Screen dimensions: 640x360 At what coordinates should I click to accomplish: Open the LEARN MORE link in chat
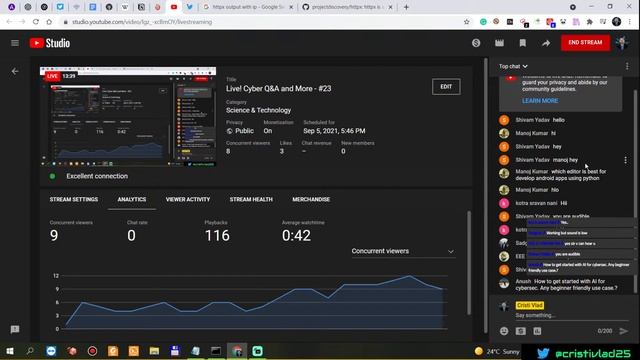point(540,101)
